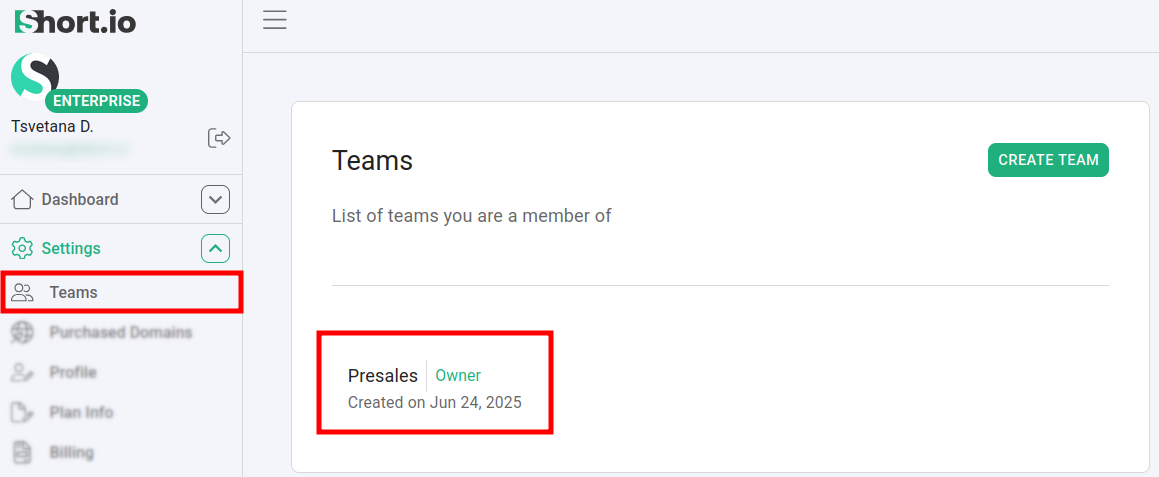Click the logout arrow icon

pyautogui.click(x=219, y=138)
